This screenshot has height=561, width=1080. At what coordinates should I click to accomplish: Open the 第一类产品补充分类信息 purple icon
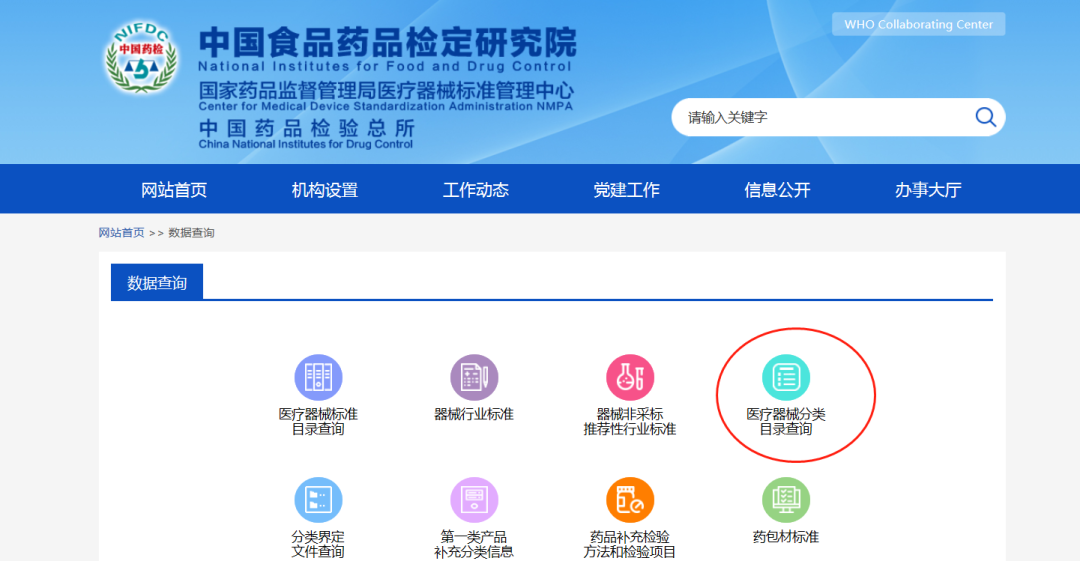(474, 500)
